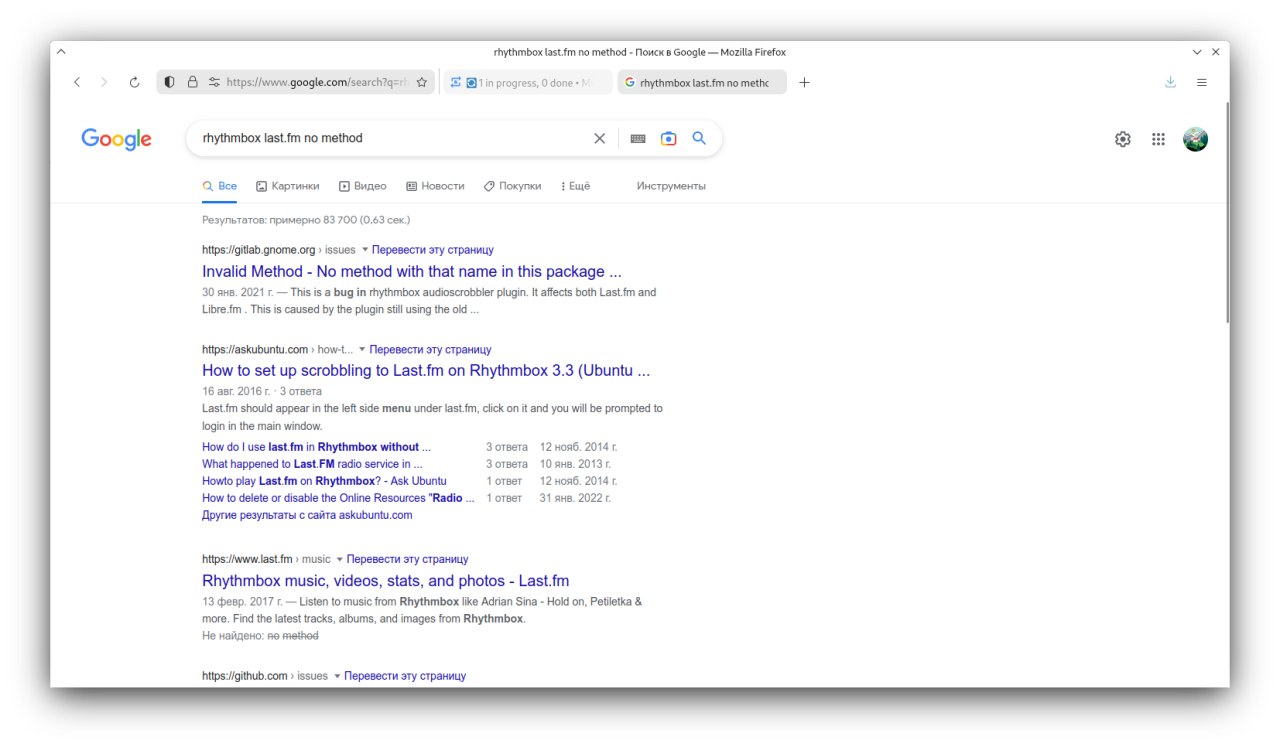Image resolution: width=1280 pixels, height=747 pixels.
Task: Switch to Картинки results
Action: pos(288,186)
